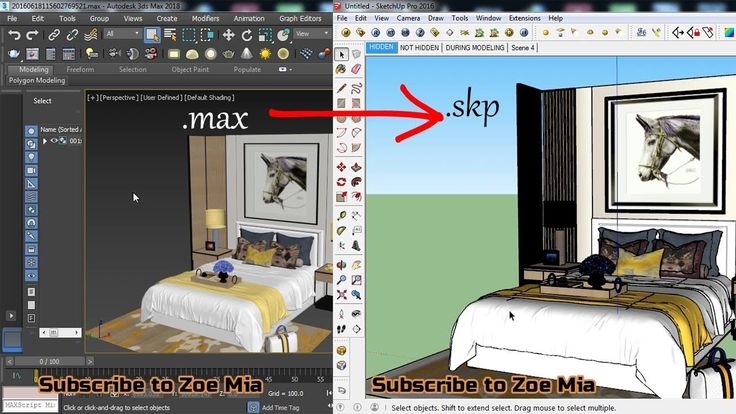736x414 pixels.
Task: Expand the 001 node in Scene Explorer
Action: pyautogui.click(x=45, y=141)
